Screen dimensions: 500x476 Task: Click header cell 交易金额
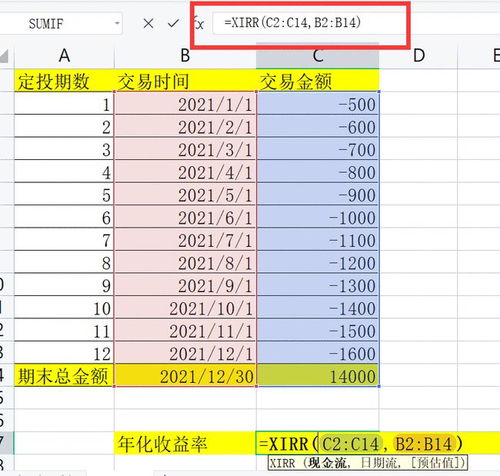click(318, 81)
